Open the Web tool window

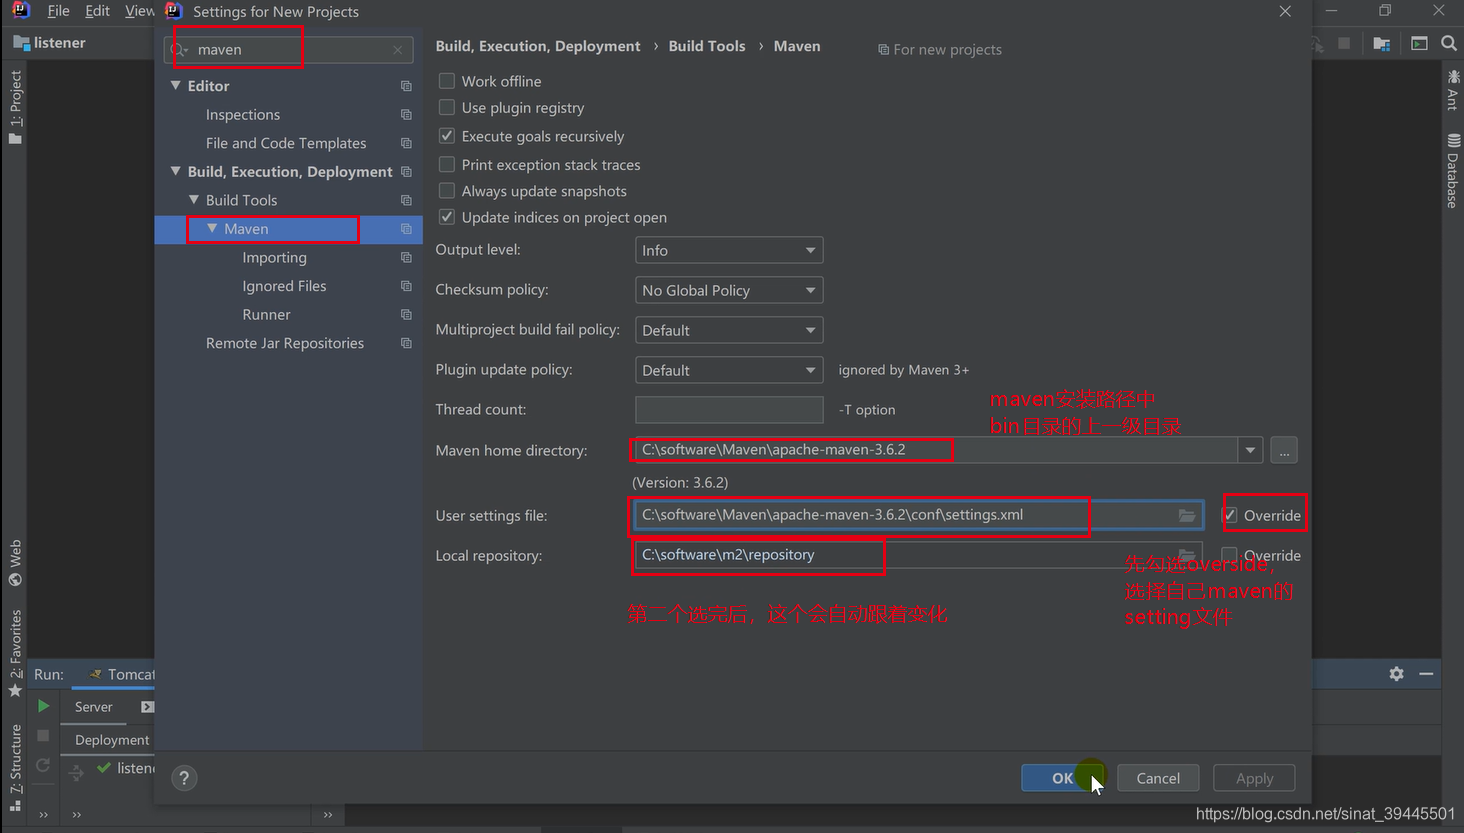click(15, 563)
